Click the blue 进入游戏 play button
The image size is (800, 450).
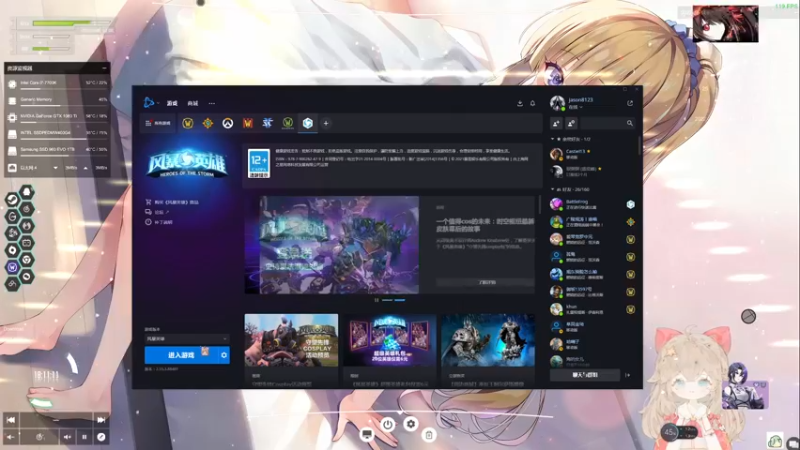181,355
